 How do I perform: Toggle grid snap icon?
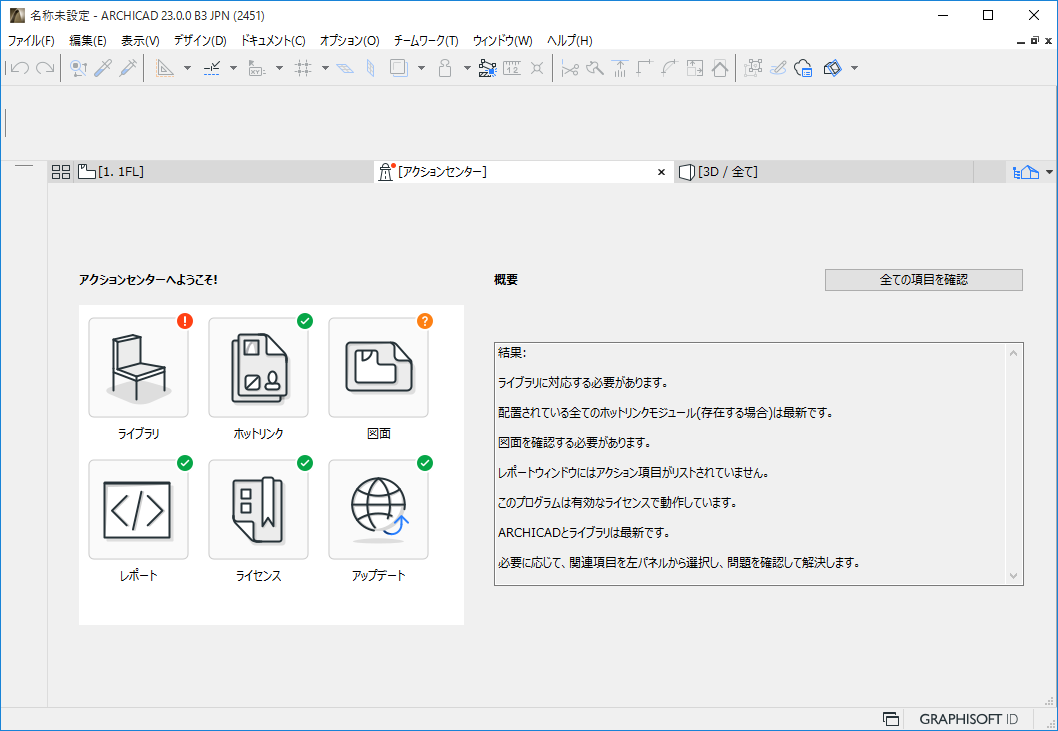click(303, 68)
